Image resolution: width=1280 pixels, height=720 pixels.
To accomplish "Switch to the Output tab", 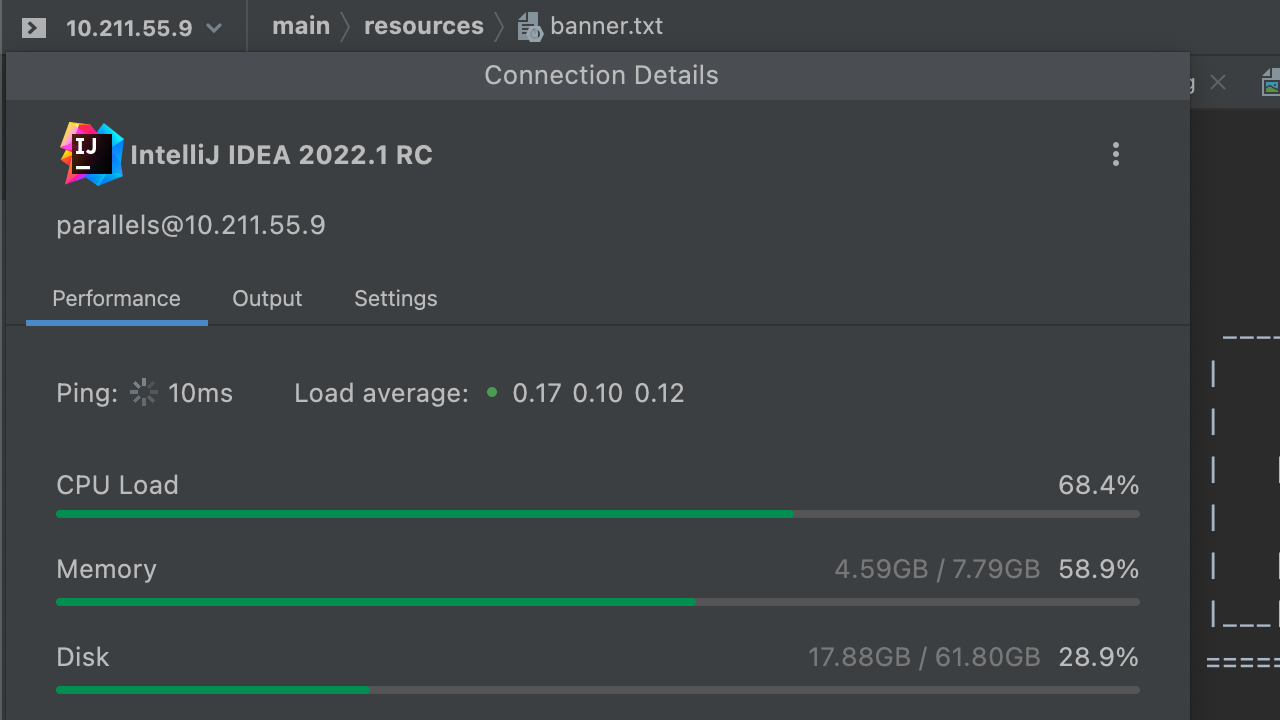I will pyautogui.click(x=267, y=299).
